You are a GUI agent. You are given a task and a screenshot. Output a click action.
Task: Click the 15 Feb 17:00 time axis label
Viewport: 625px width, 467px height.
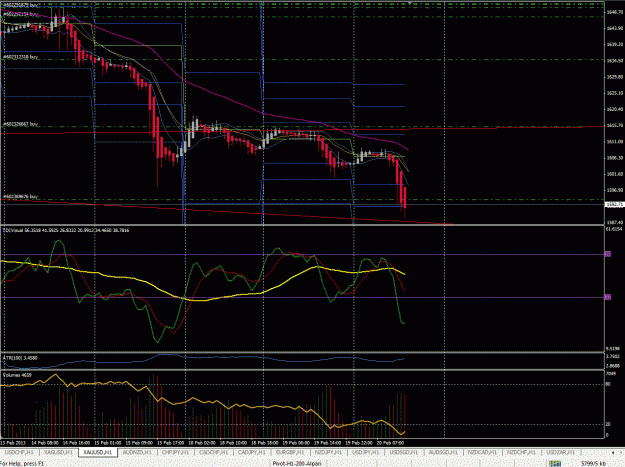point(170,443)
